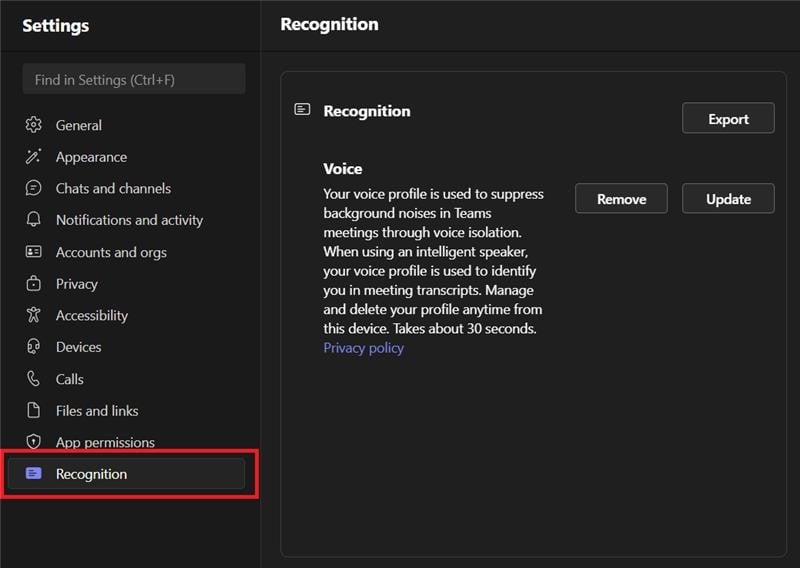Click the Files and links document icon
Viewport: 800px width, 568px height.
click(34, 411)
